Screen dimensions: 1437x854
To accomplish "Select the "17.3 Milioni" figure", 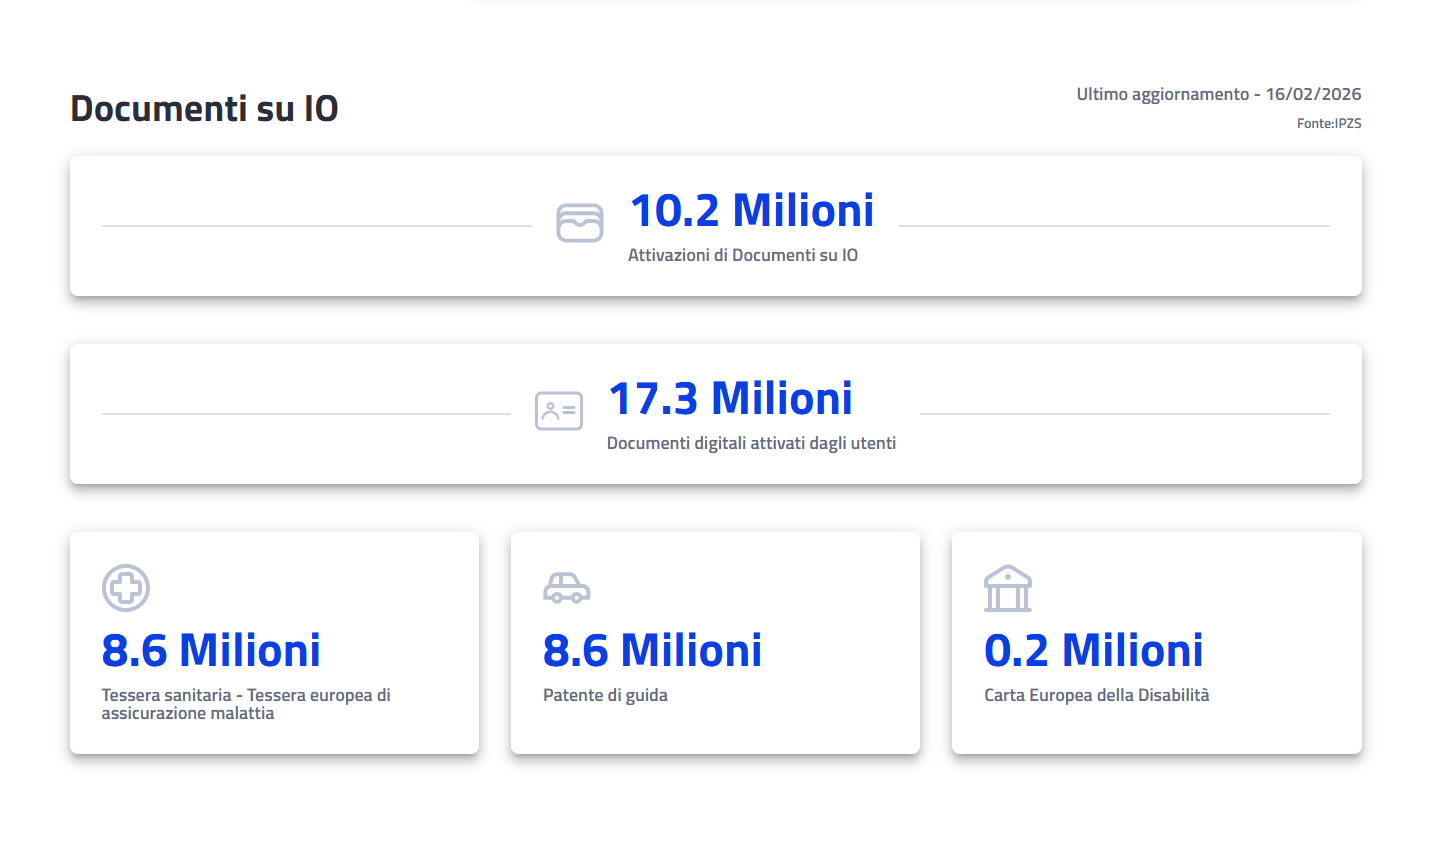I will [730, 399].
